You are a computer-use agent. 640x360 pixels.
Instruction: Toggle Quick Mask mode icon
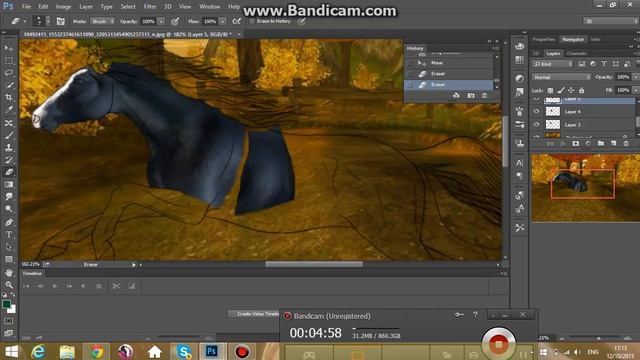click(9, 321)
